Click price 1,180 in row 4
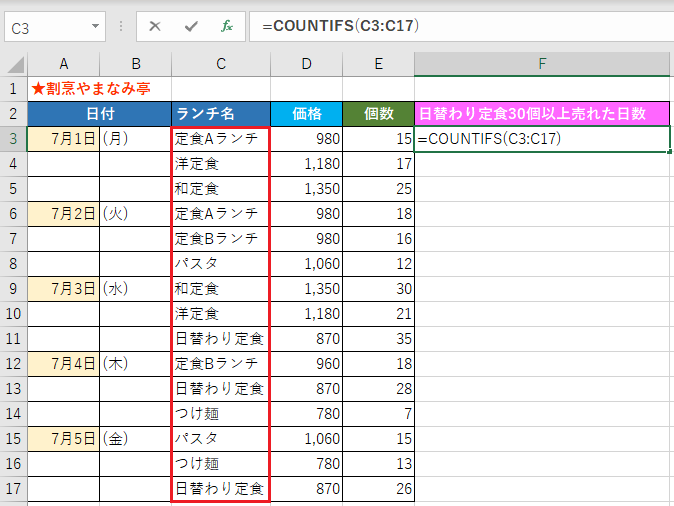The width and height of the screenshot is (674, 506). tap(306, 164)
